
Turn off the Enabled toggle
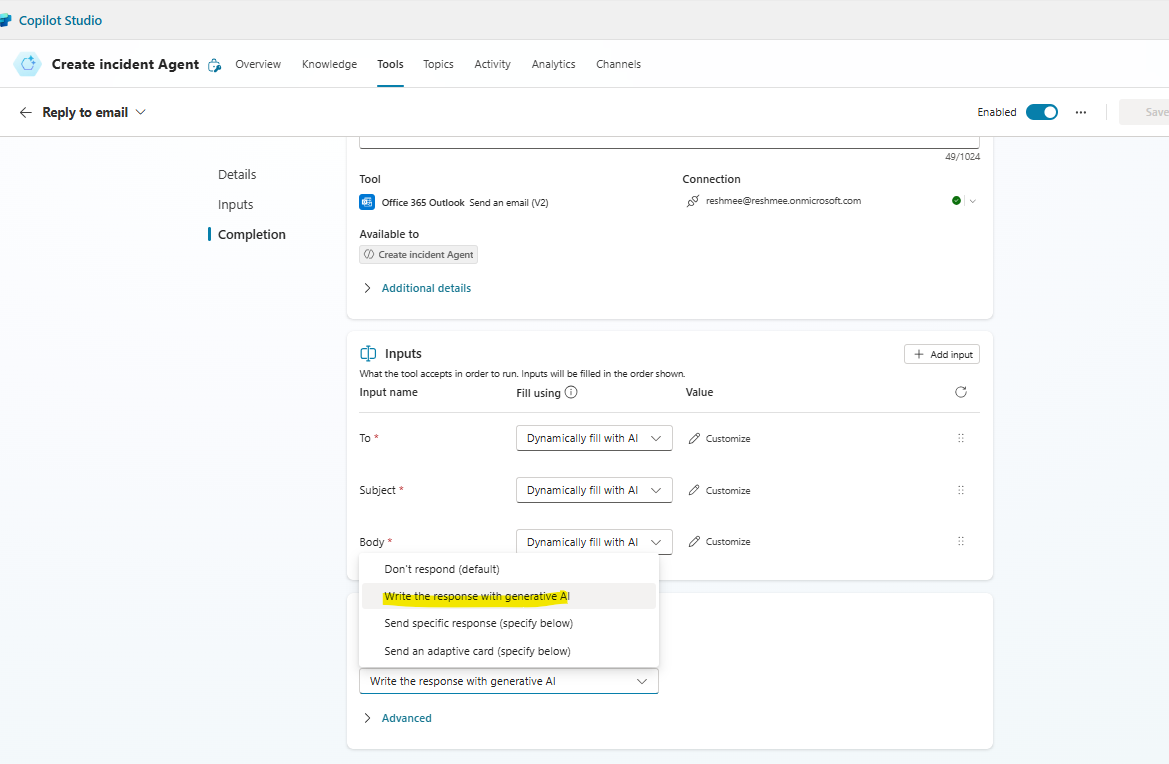tap(1042, 112)
